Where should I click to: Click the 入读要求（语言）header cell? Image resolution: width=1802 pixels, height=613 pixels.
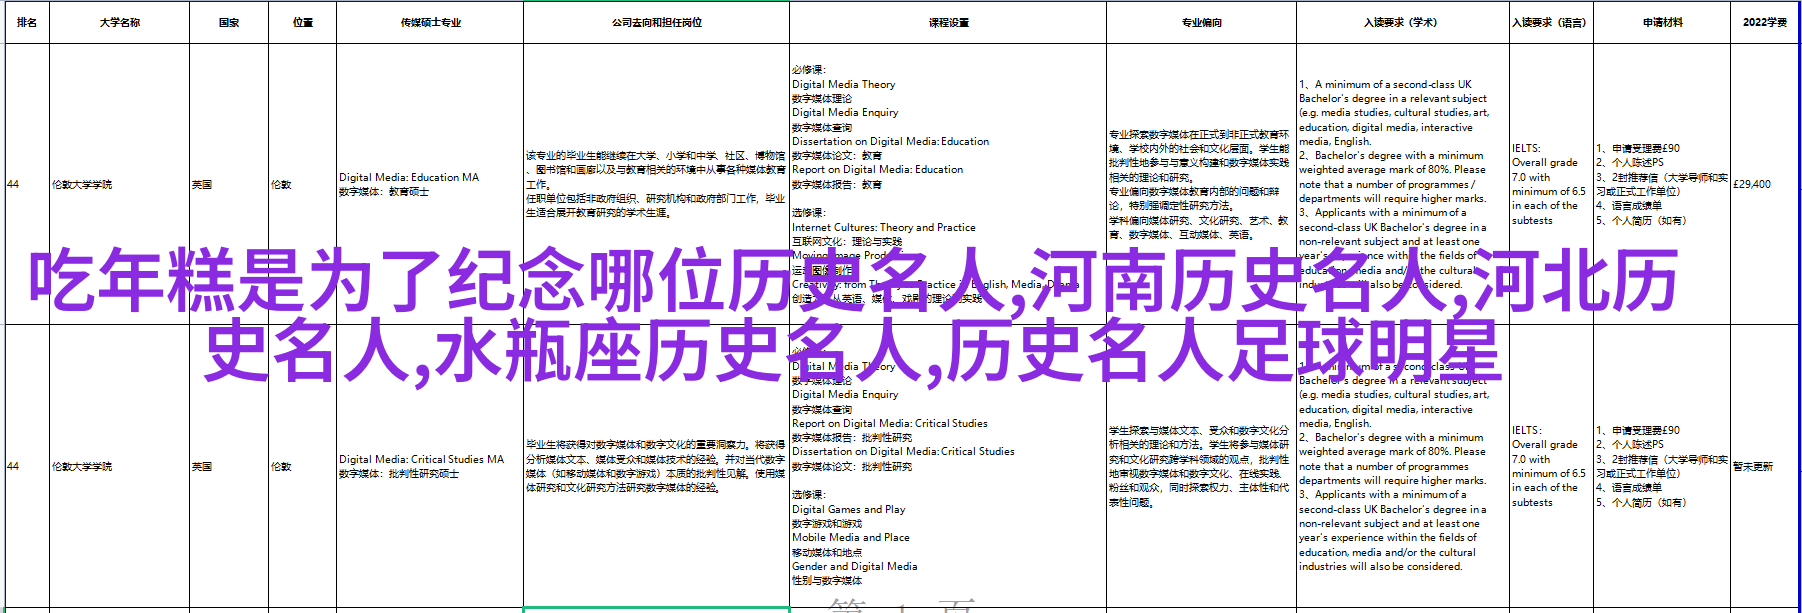1550,22
